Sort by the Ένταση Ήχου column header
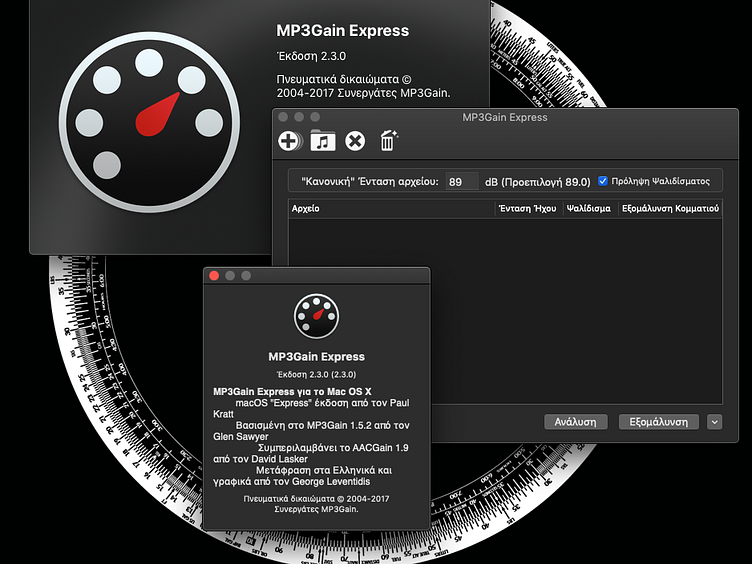 coord(529,209)
